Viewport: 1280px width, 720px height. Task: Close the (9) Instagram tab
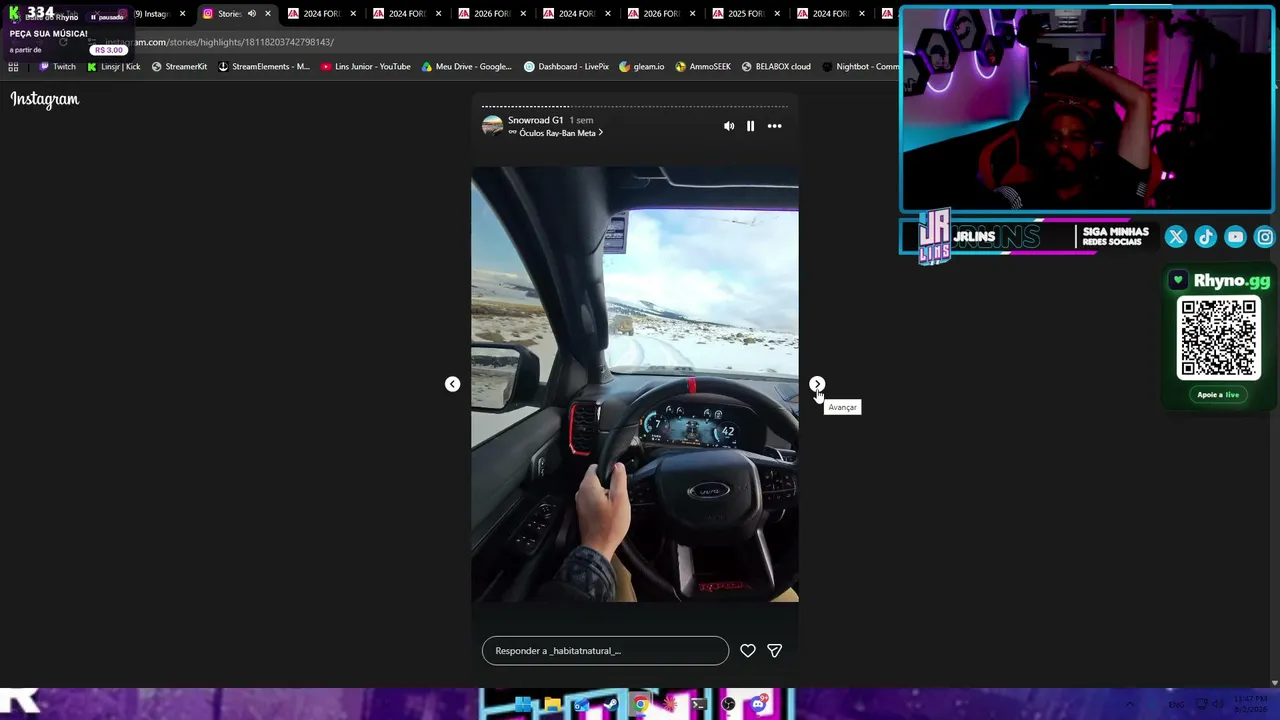pyautogui.click(x=182, y=14)
